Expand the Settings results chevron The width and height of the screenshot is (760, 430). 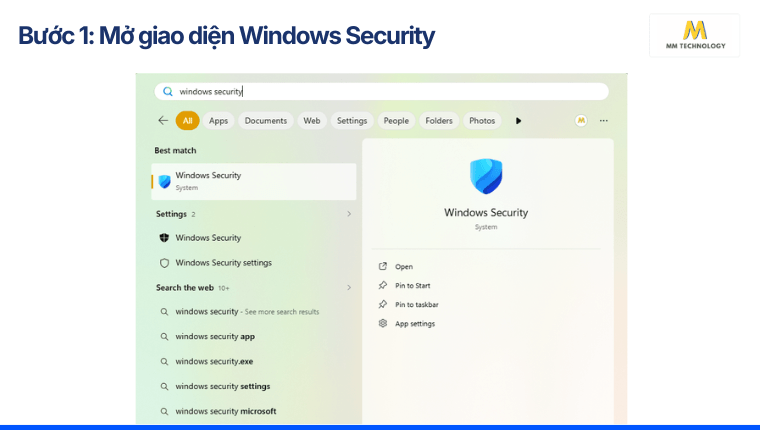(349, 214)
